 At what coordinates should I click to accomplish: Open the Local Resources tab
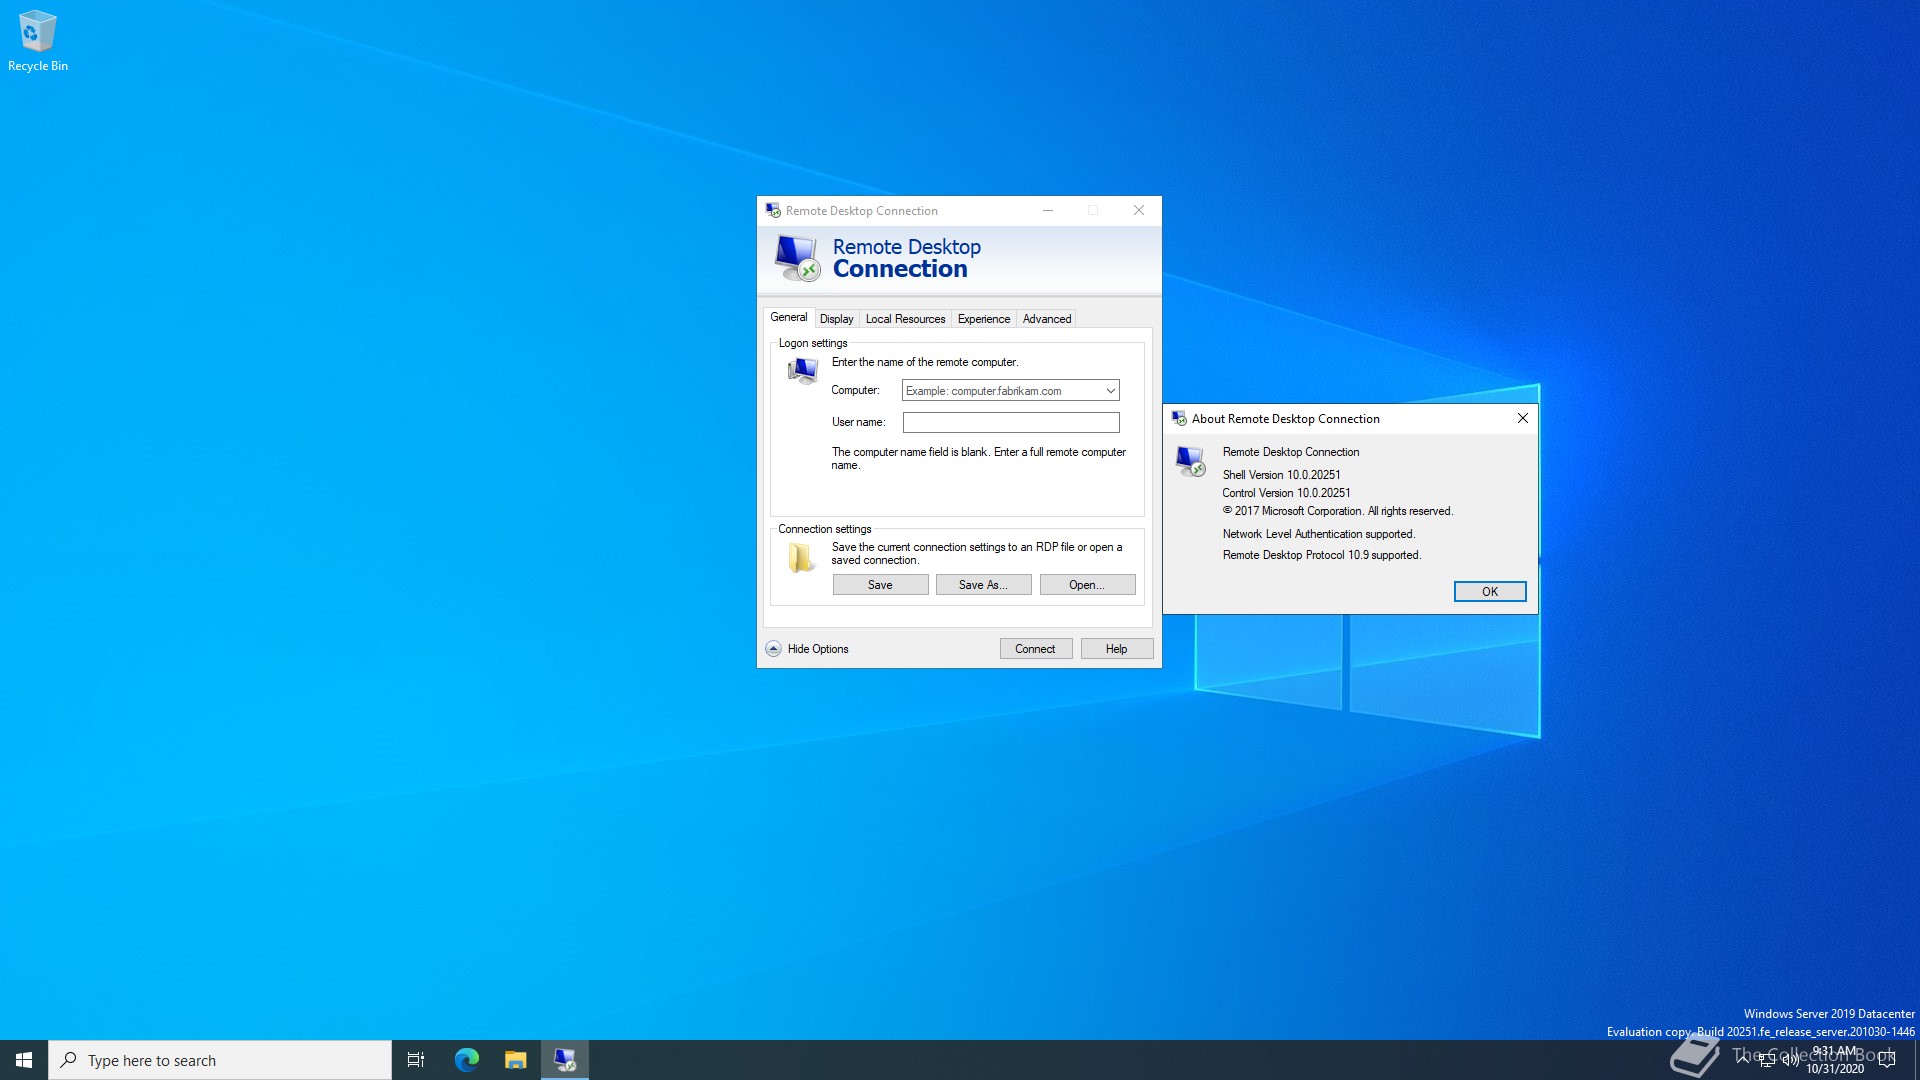pyautogui.click(x=905, y=319)
